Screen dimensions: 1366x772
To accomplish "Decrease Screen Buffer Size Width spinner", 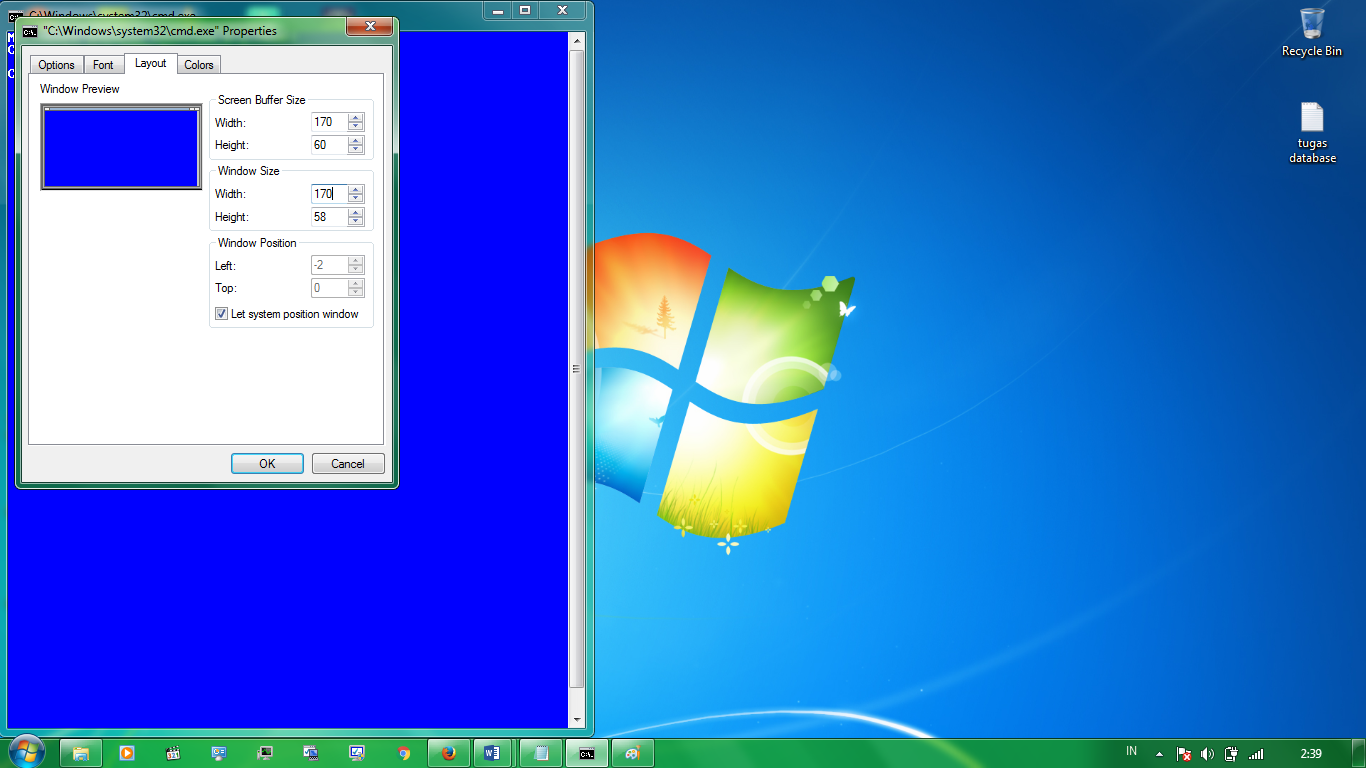I will click(x=356, y=127).
